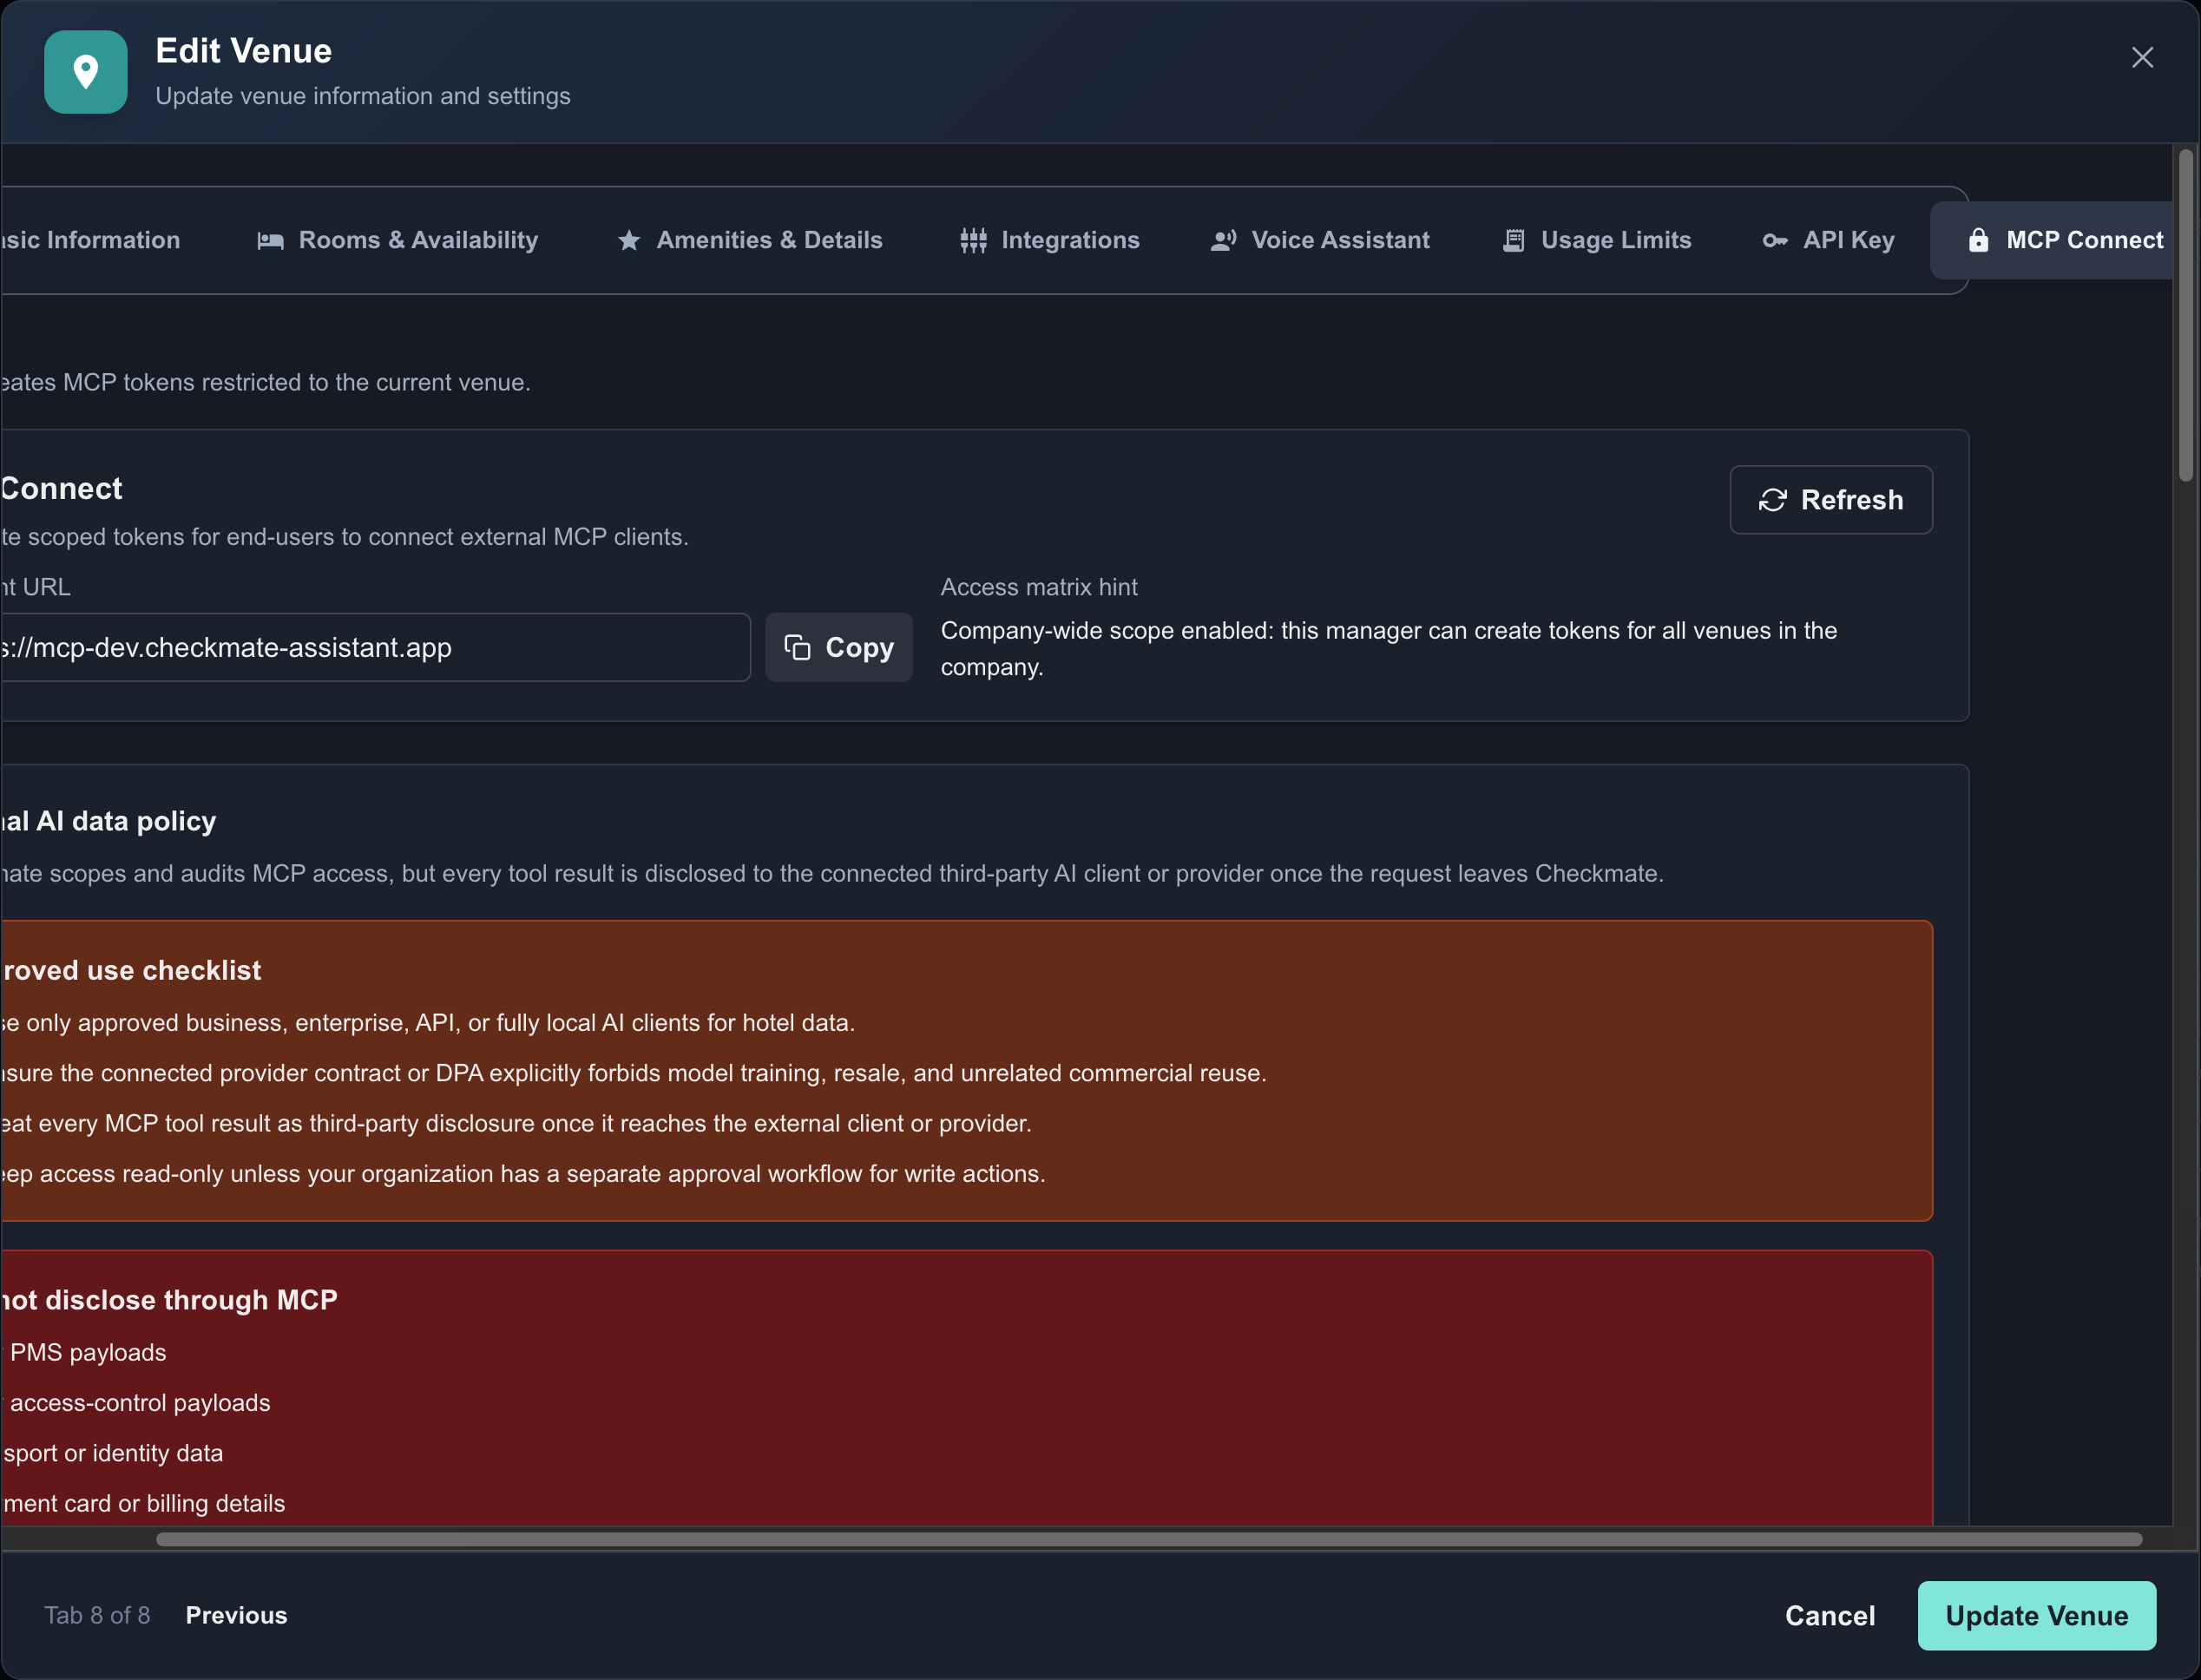Switch to the Basic Information tab
2201x1680 pixels.
(x=90, y=241)
